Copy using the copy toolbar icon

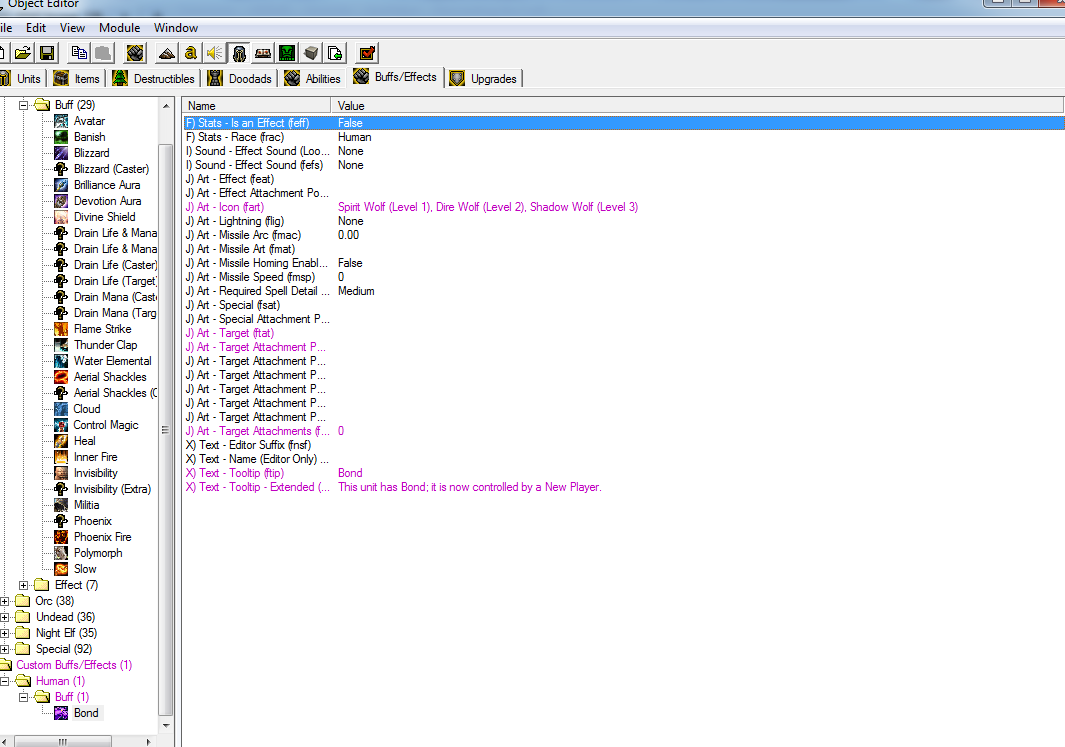point(79,53)
